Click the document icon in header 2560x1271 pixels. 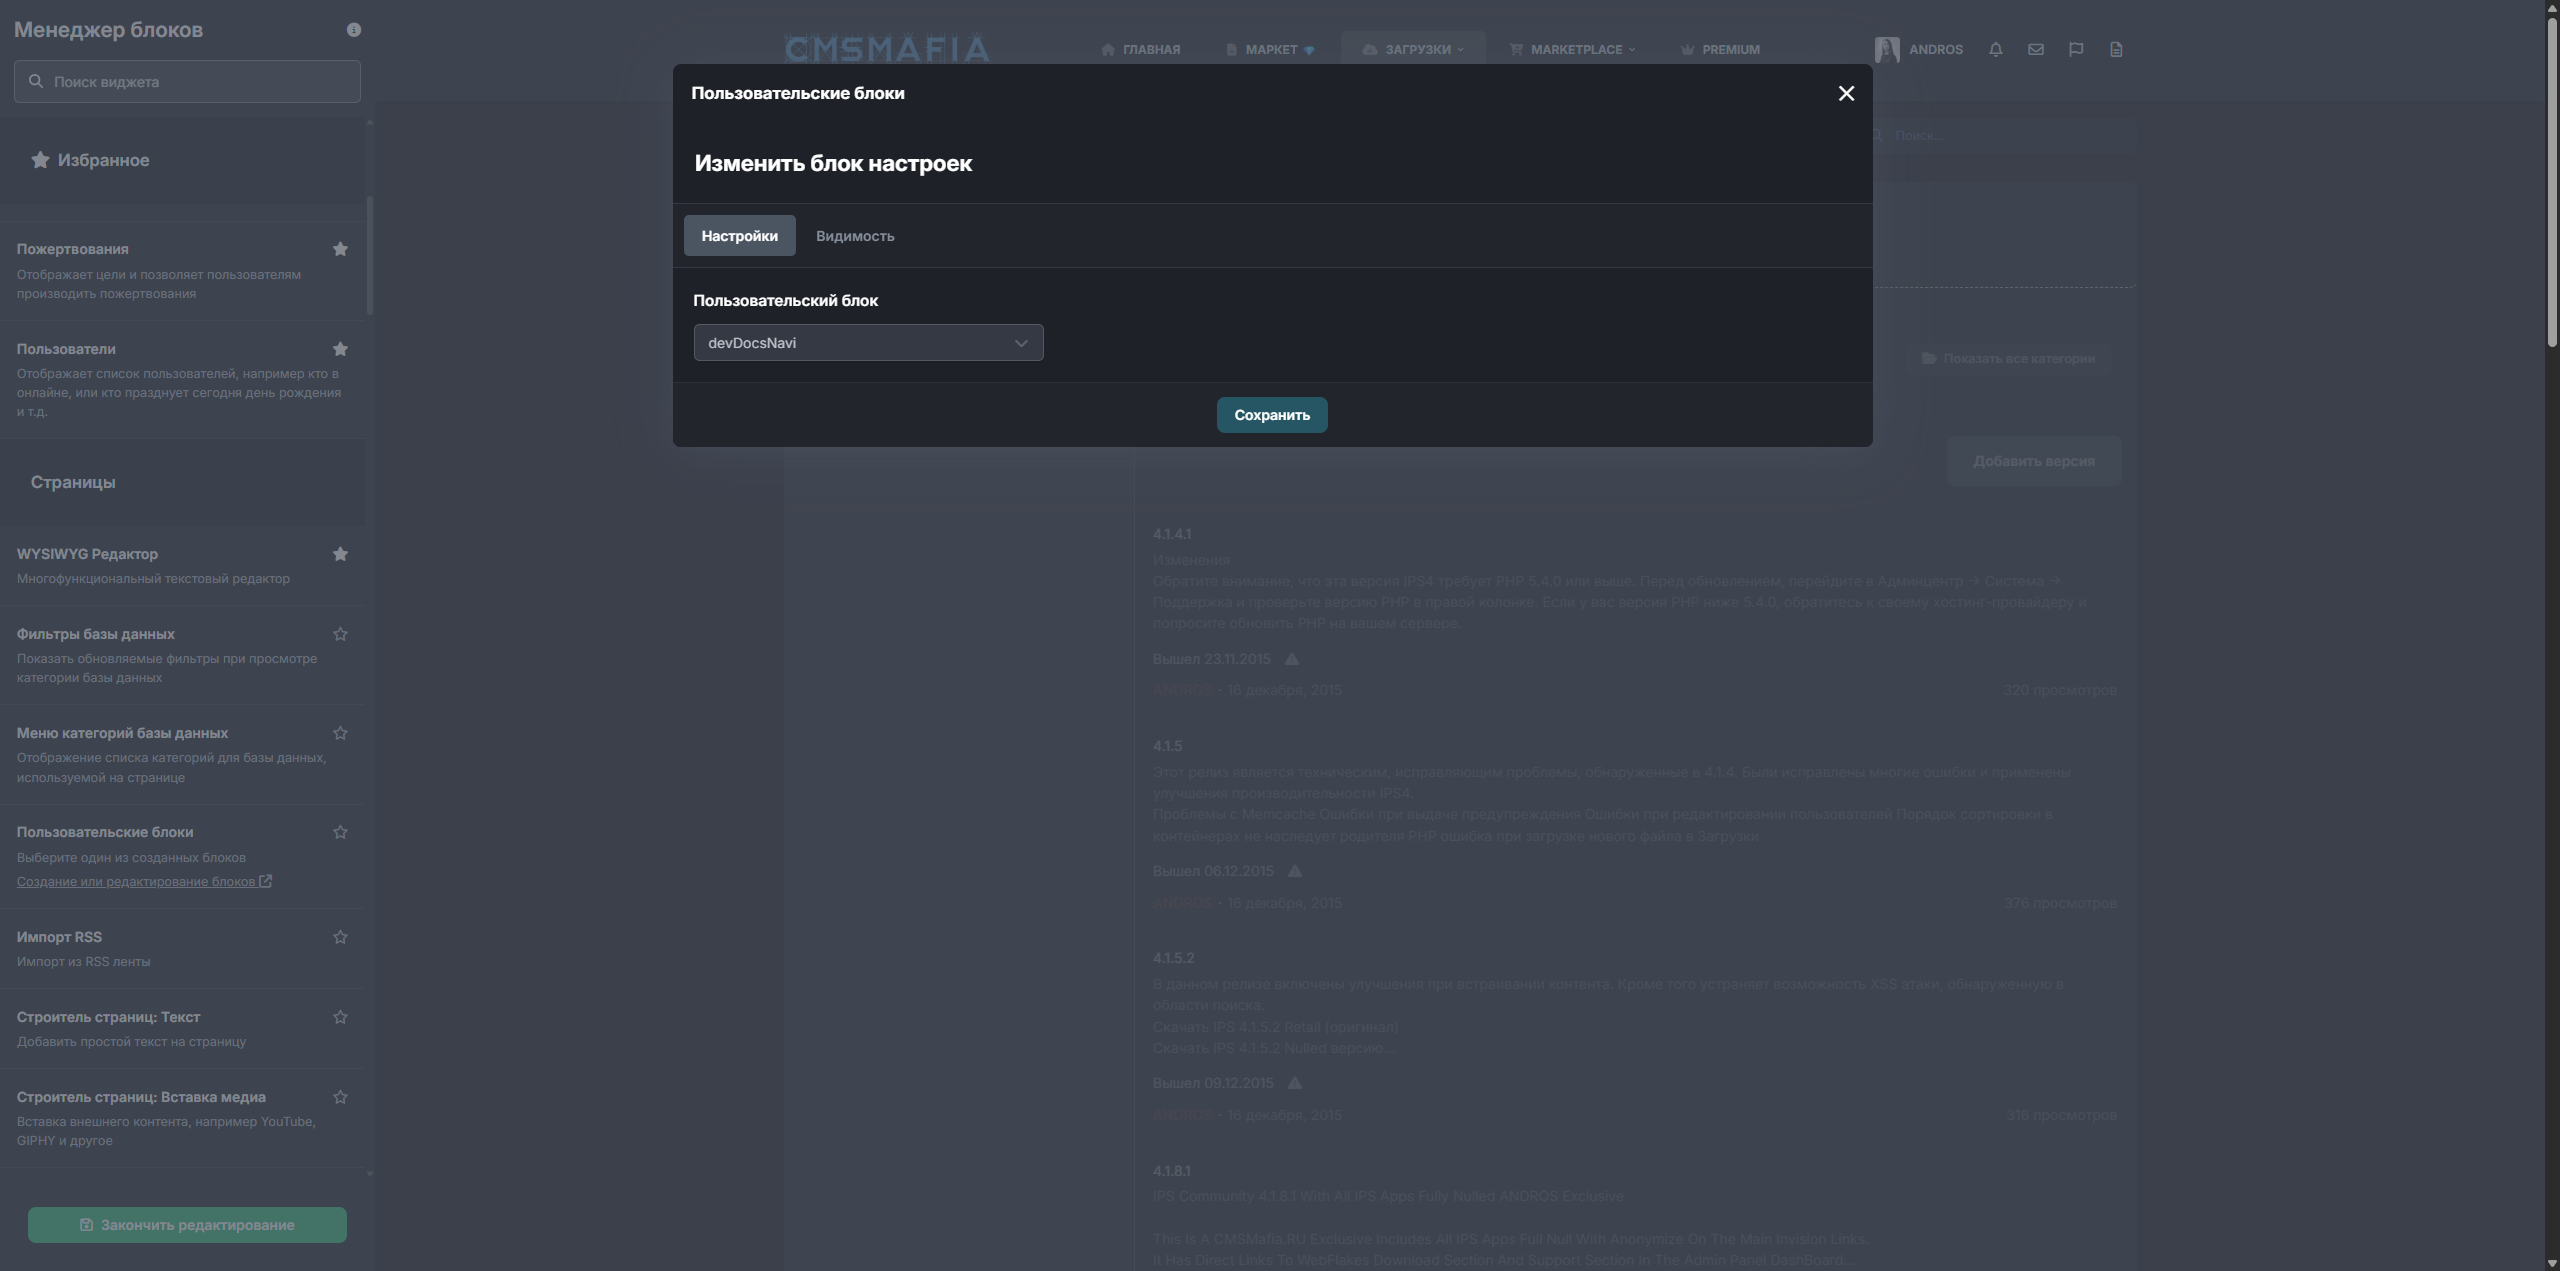click(x=2115, y=49)
